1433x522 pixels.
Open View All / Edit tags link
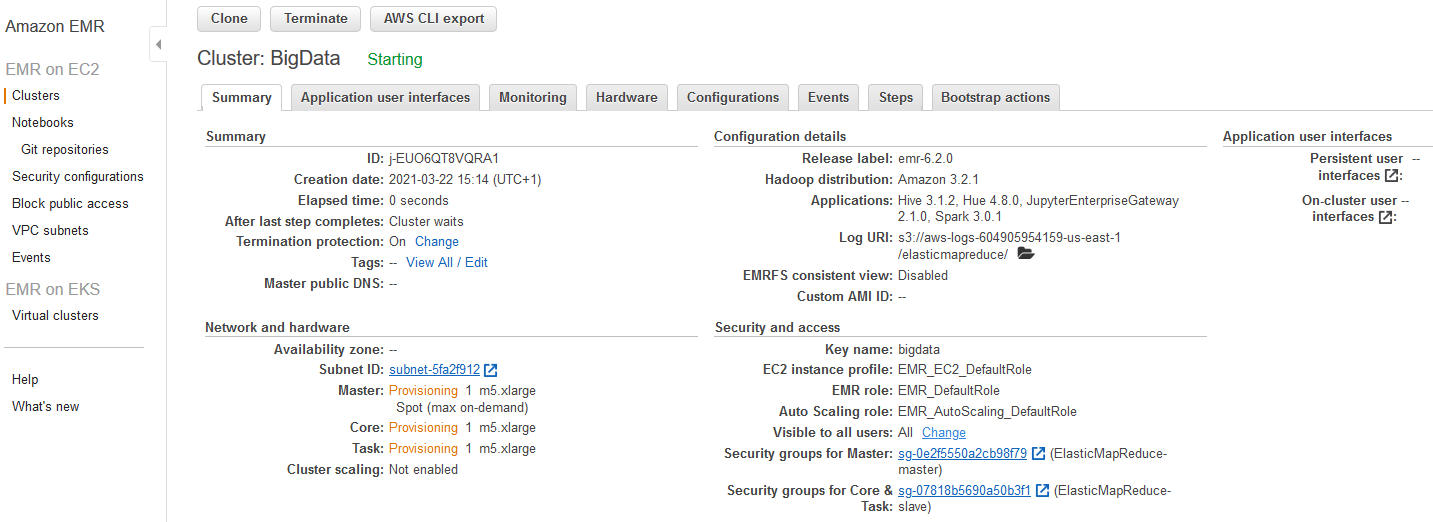point(446,263)
